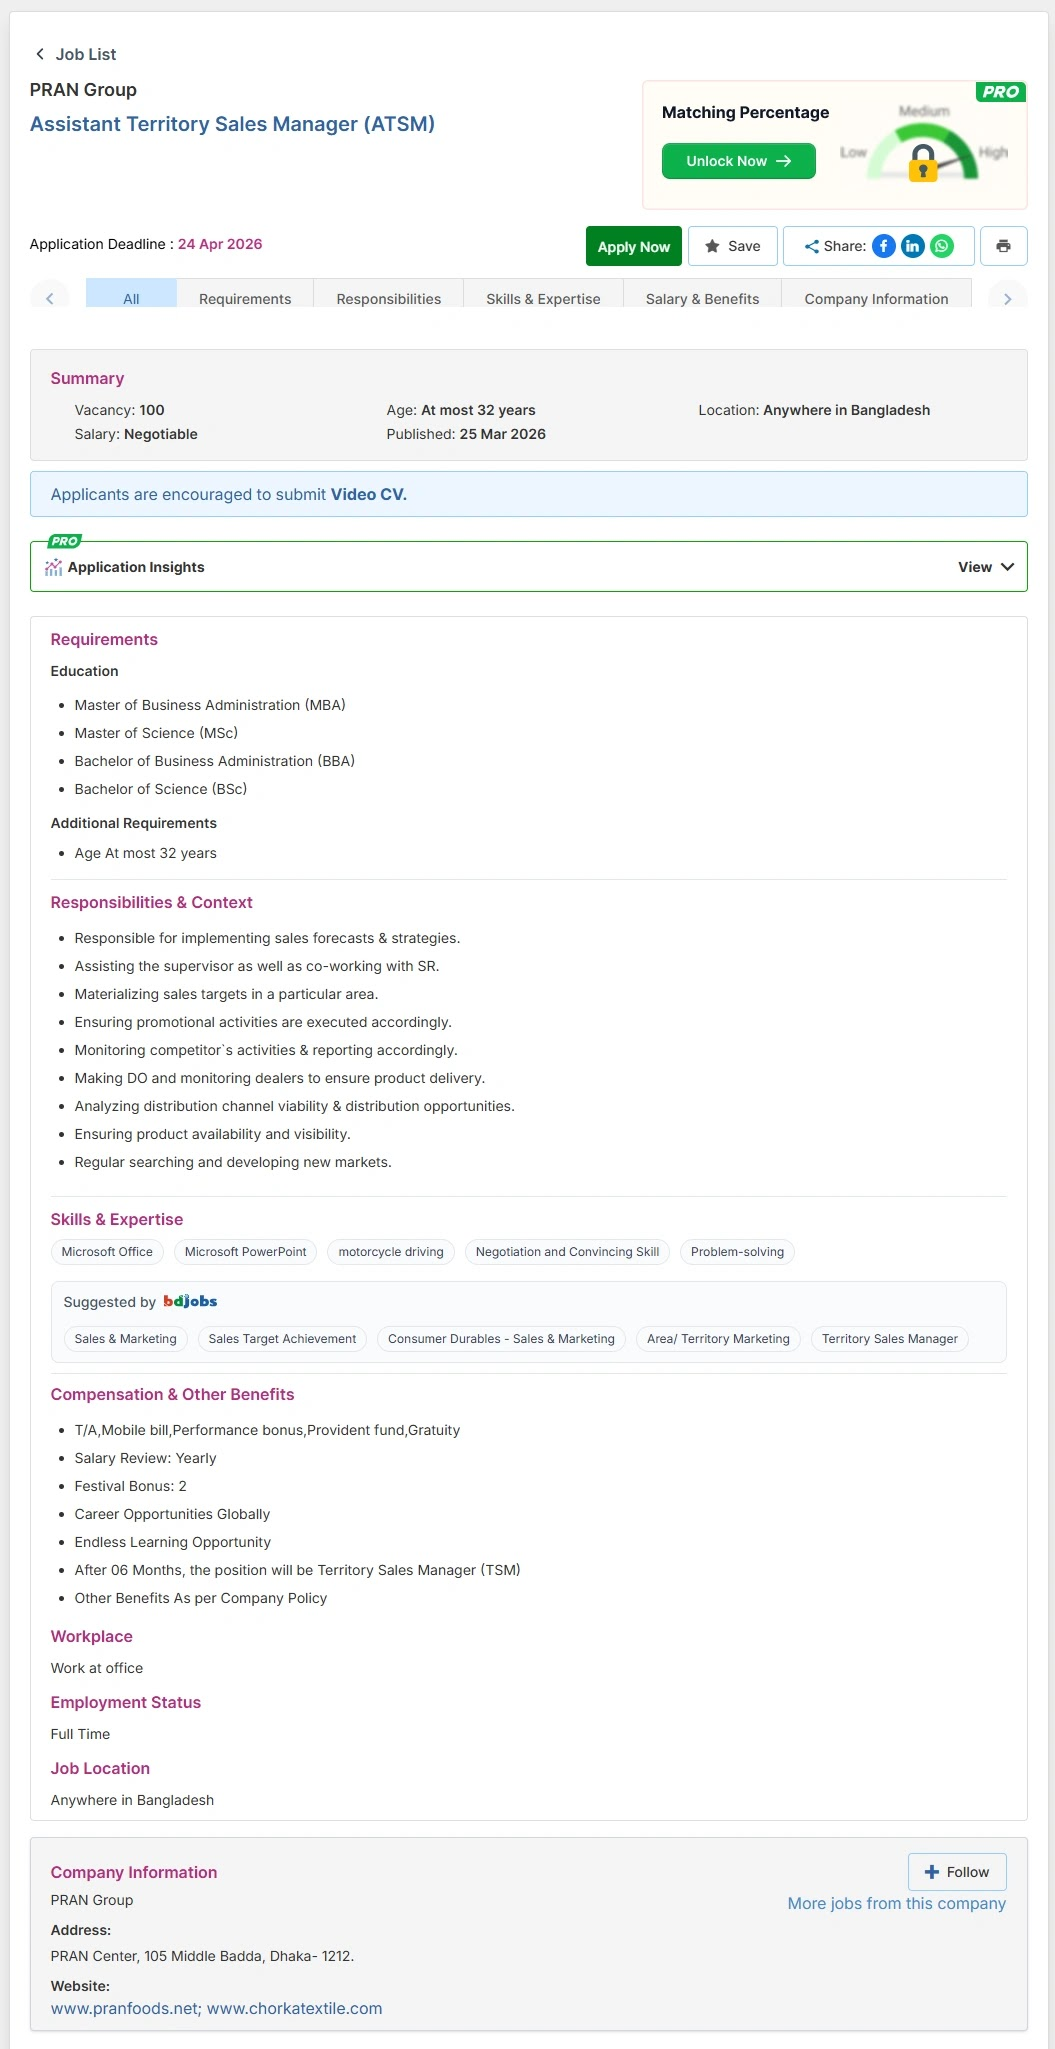Share the job on LinkedIn
The height and width of the screenshot is (2049, 1055).
click(x=913, y=246)
